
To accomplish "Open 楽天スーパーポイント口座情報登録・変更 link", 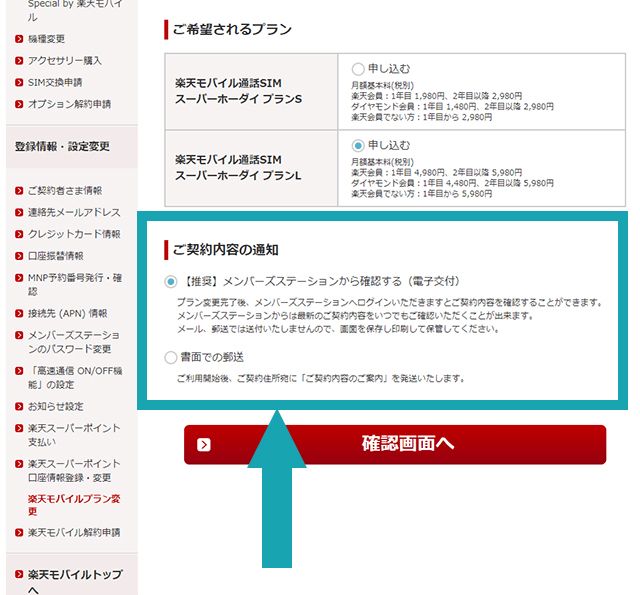I will [74, 471].
